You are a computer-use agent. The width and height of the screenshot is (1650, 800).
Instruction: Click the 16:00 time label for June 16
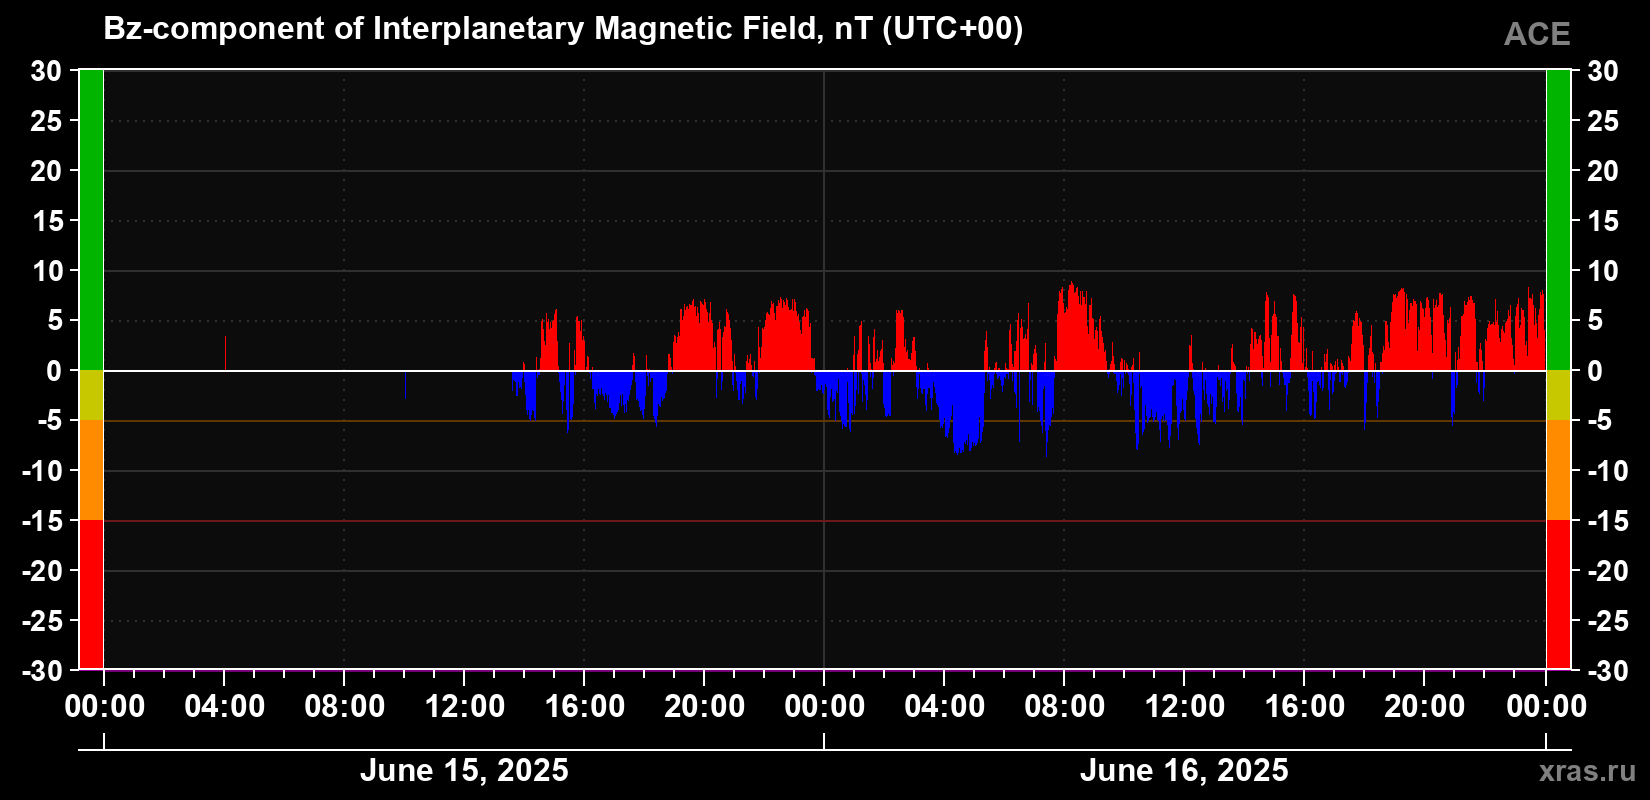[1305, 707]
